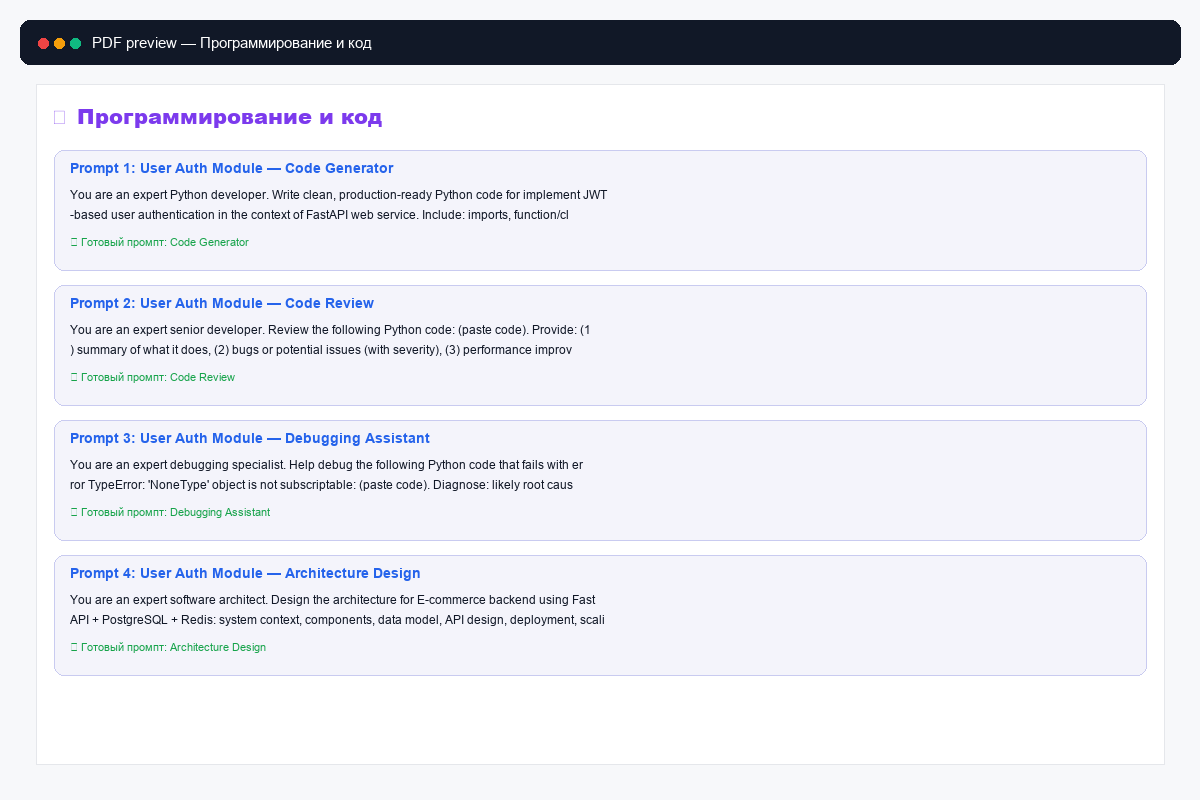Click the small icon beside the heading
1200x800 pixels.
click(59, 117)
